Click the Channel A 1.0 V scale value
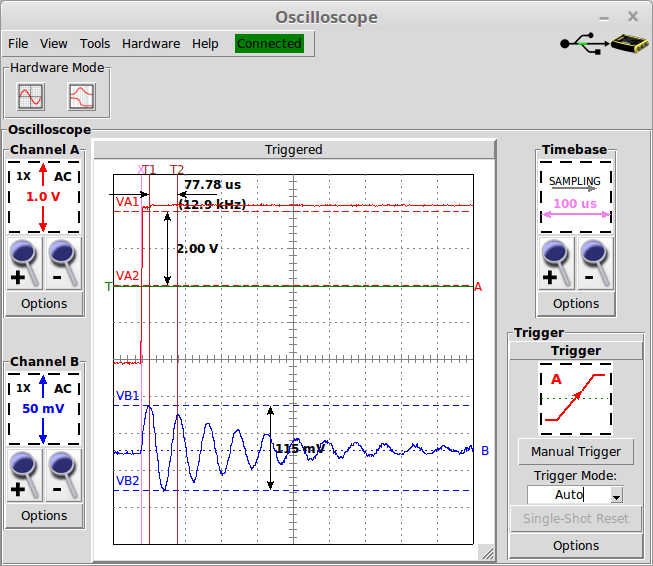Screen dimensions: 653x566 [x=43, y=197]
